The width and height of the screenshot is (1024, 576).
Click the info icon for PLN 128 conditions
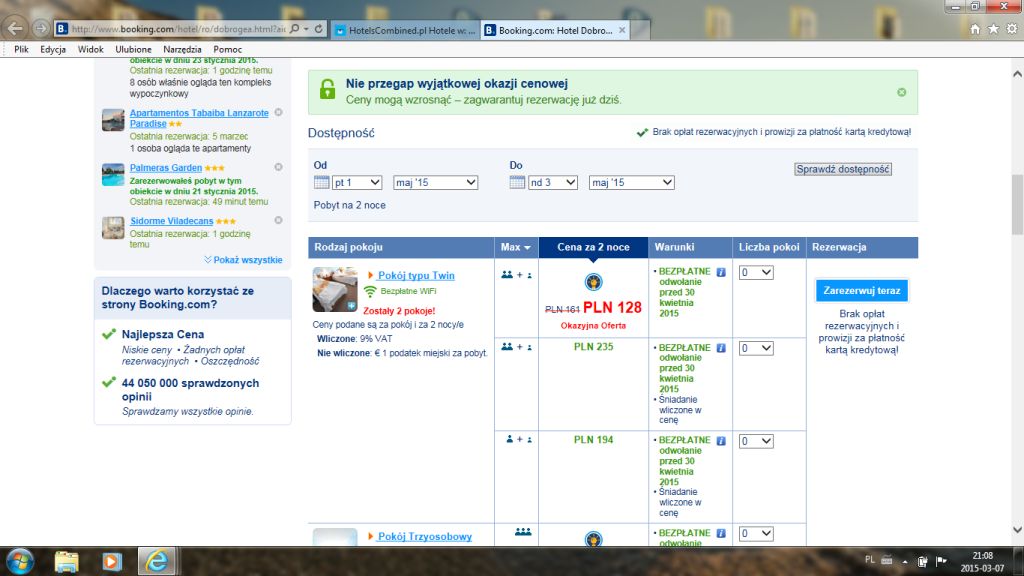tap(721, 272)
